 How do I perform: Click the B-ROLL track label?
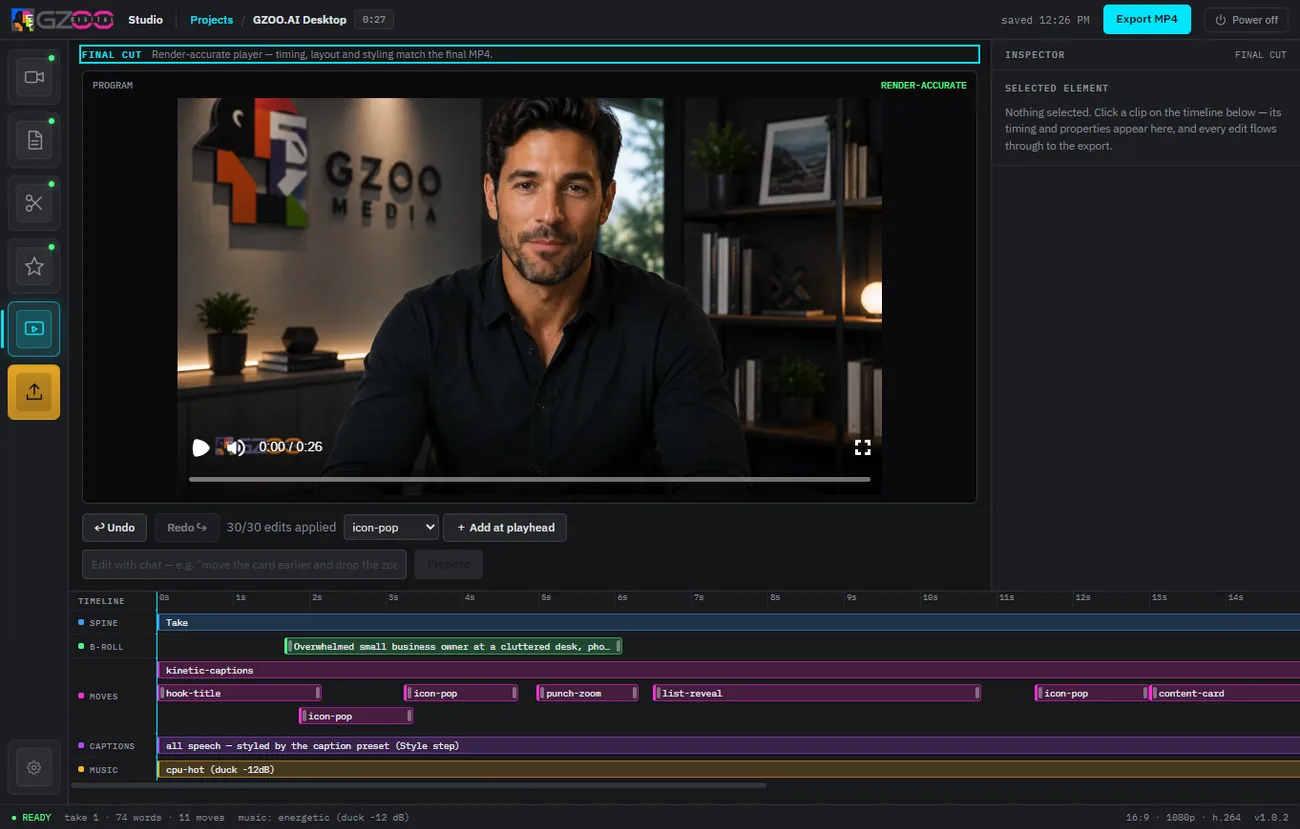(106, 647)
